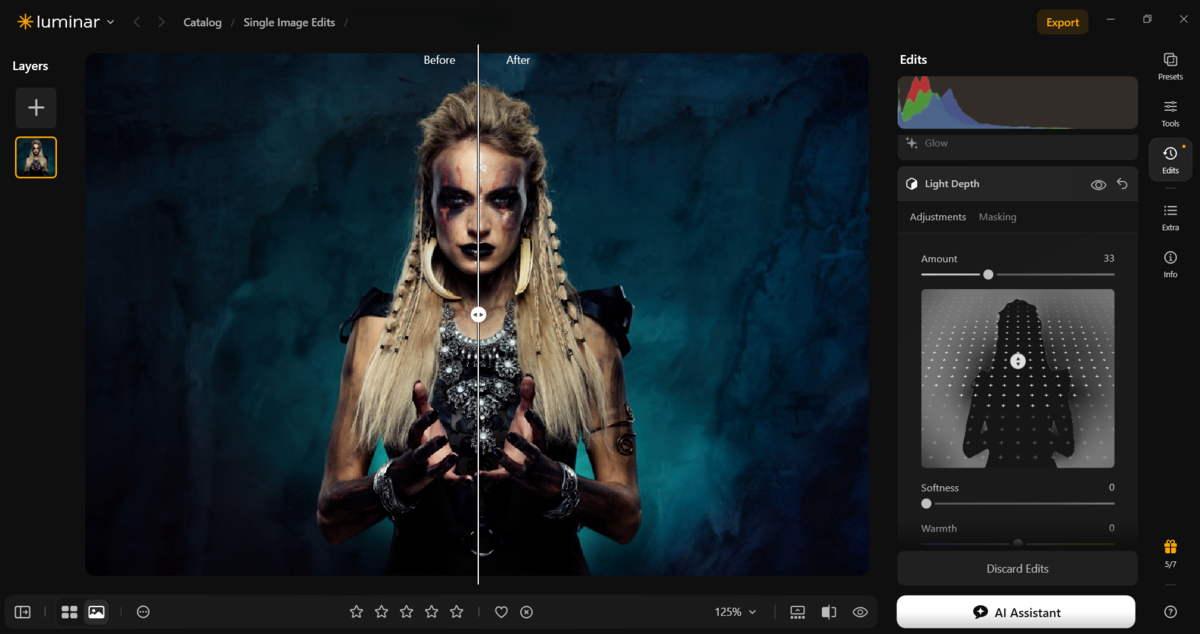Open the Presets panel
Screen dimensions: 1200x634
[1170, 66]
